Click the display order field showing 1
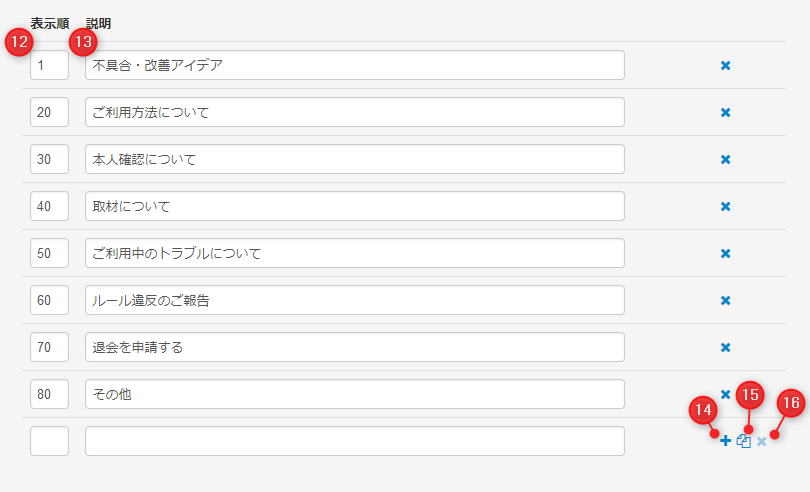Viewport: 810px width, 492px height. pos(49,66)
